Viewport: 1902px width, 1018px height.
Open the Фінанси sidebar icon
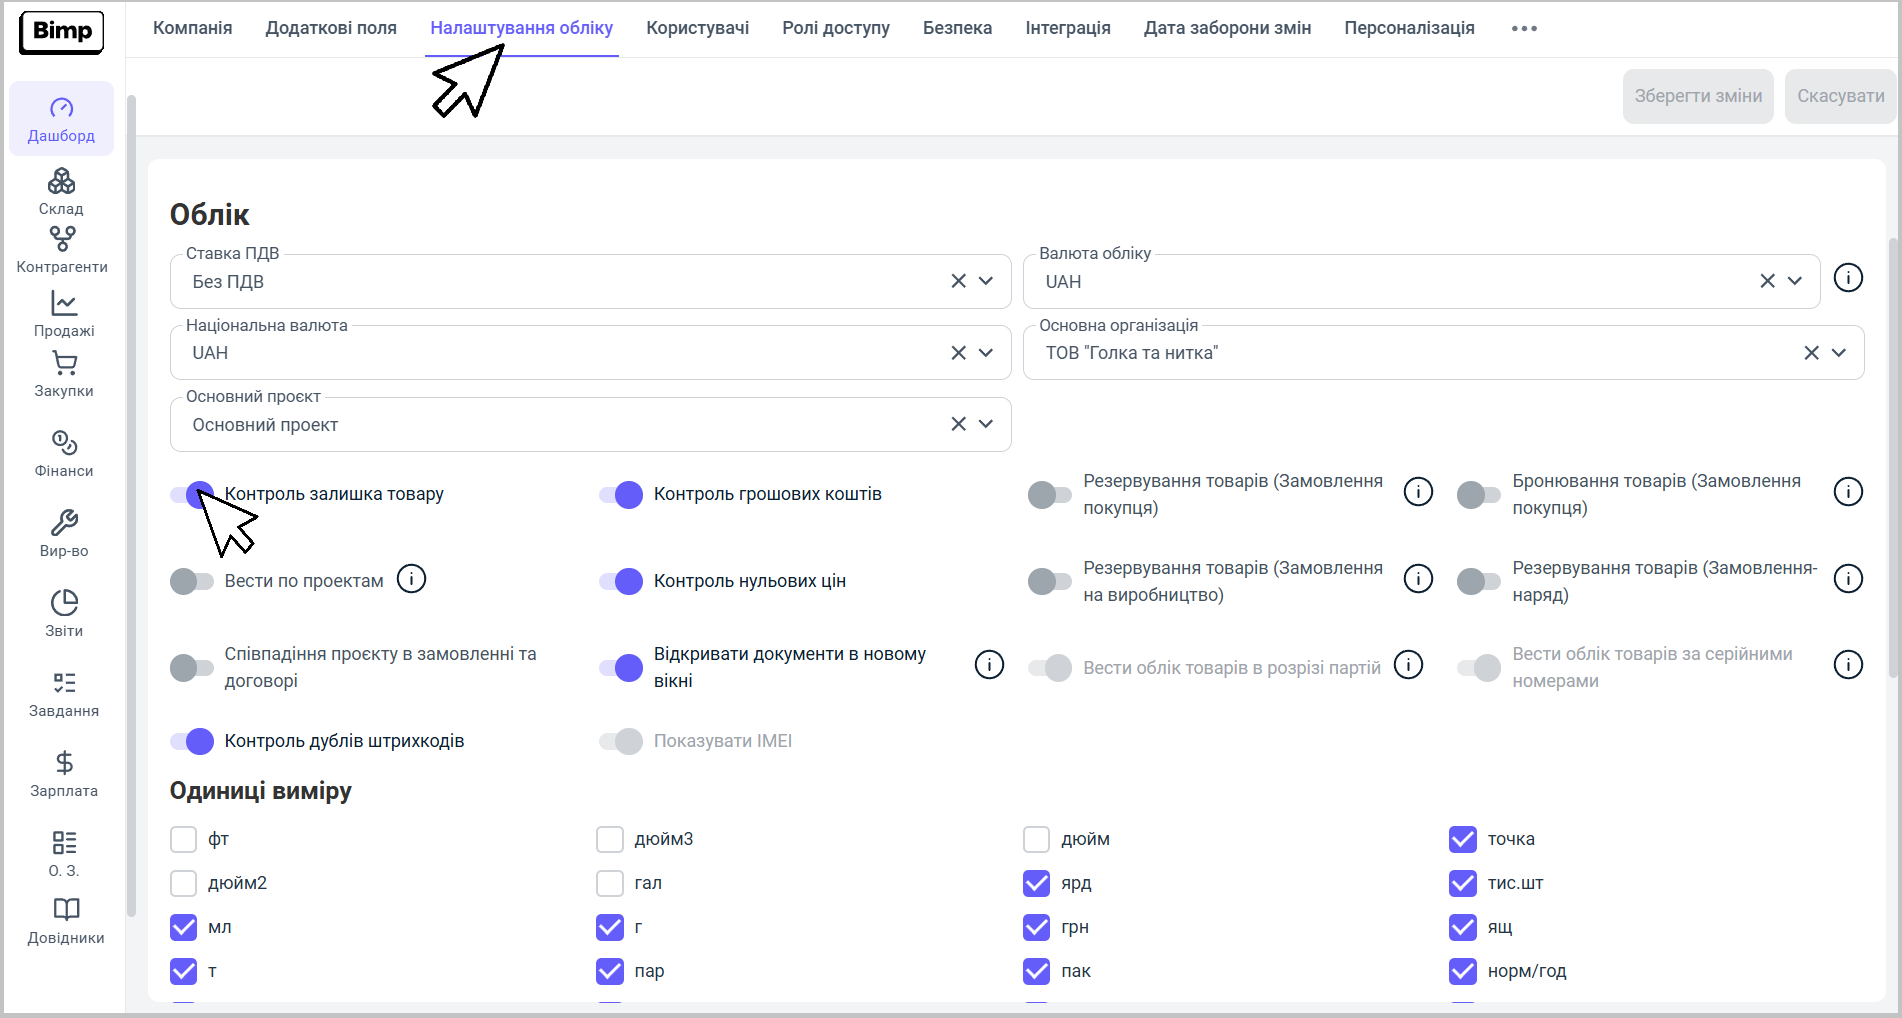(x=63, y=443)
